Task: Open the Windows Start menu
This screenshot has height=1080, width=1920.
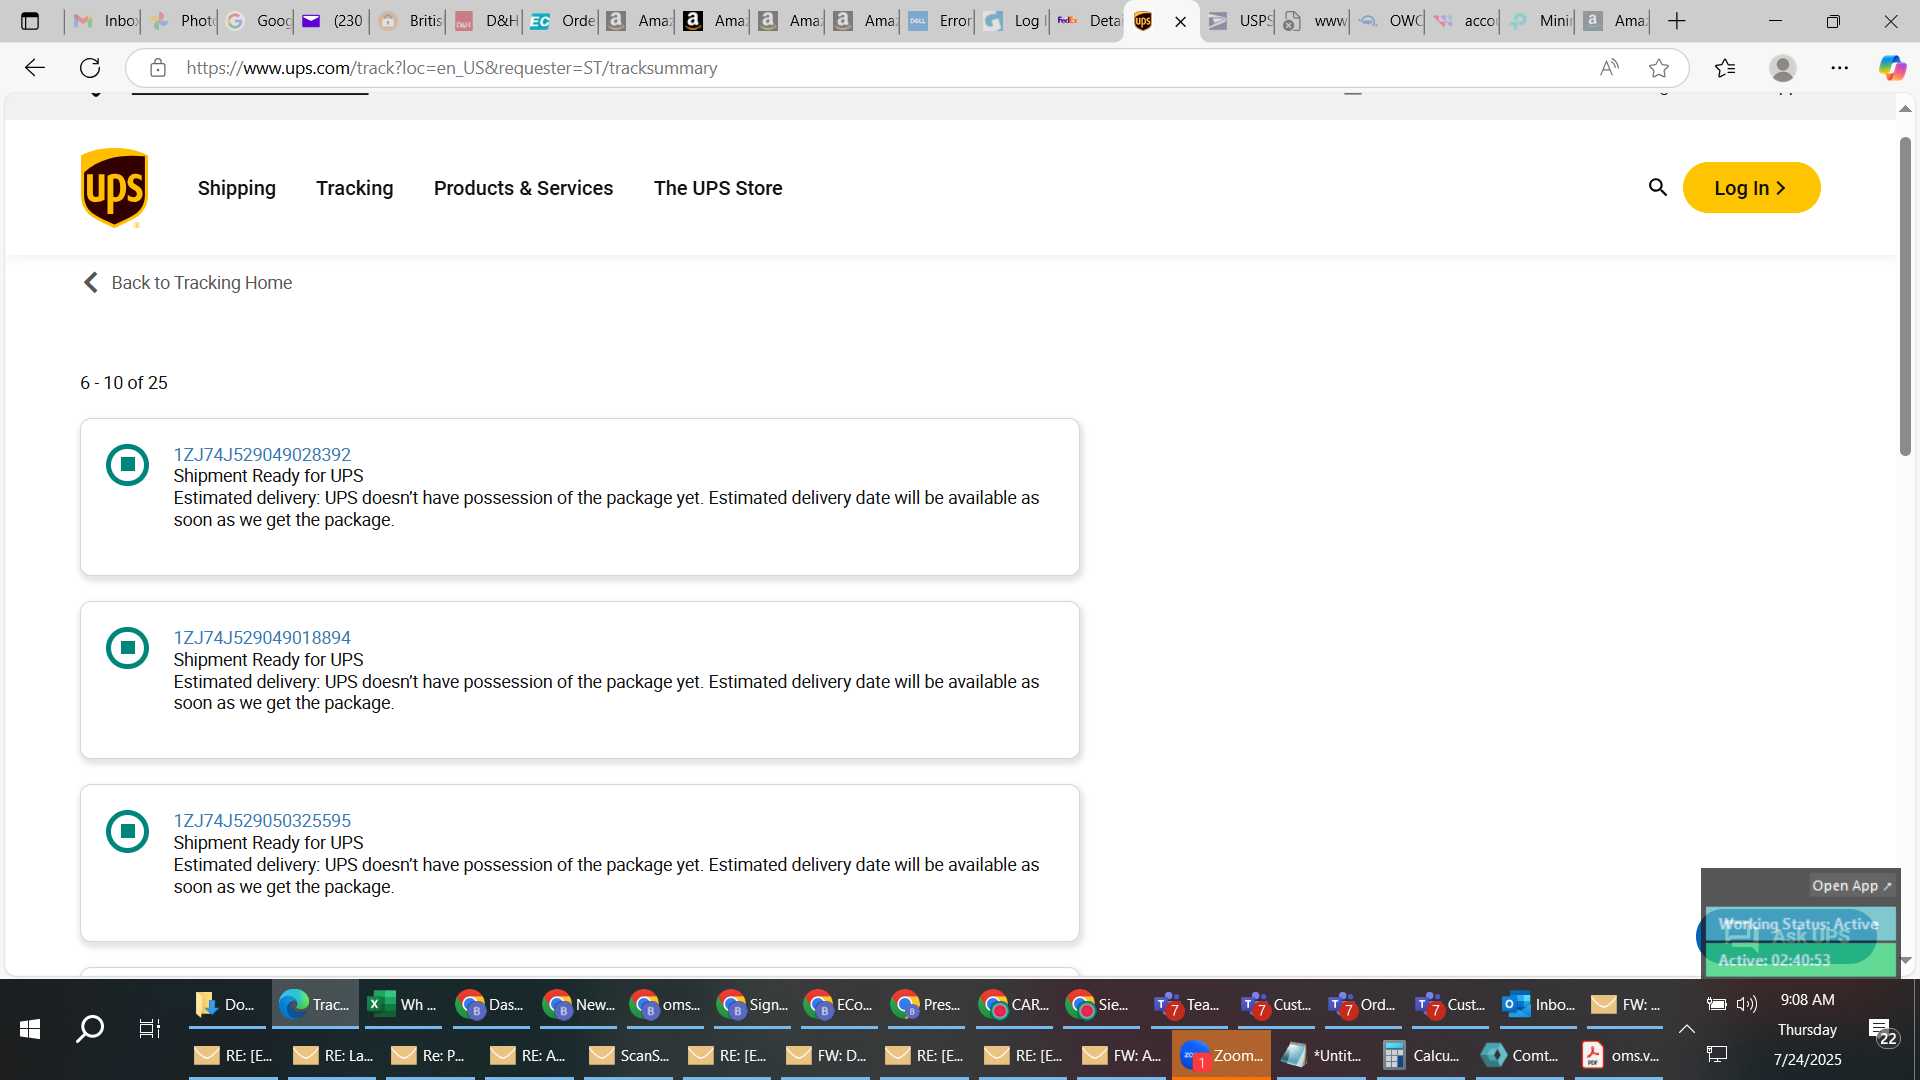Action: coord(30,1029)
